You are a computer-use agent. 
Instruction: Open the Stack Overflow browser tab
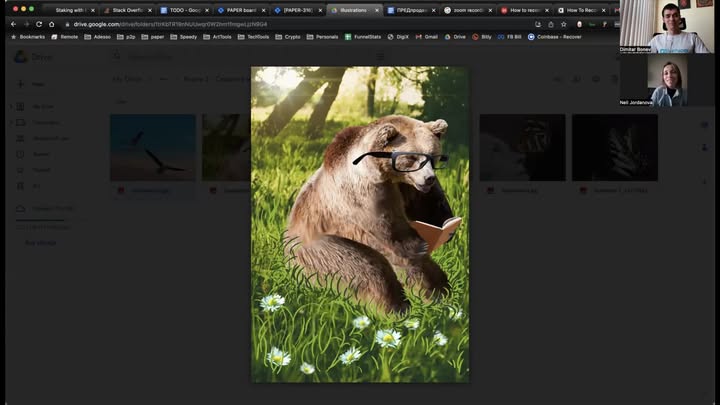[128, 10]
